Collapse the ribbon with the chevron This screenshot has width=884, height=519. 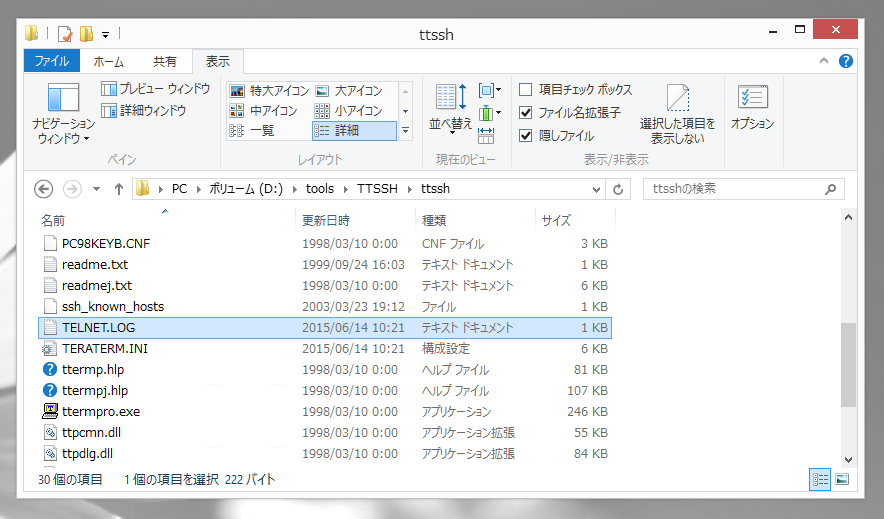[x=824, y=61]
